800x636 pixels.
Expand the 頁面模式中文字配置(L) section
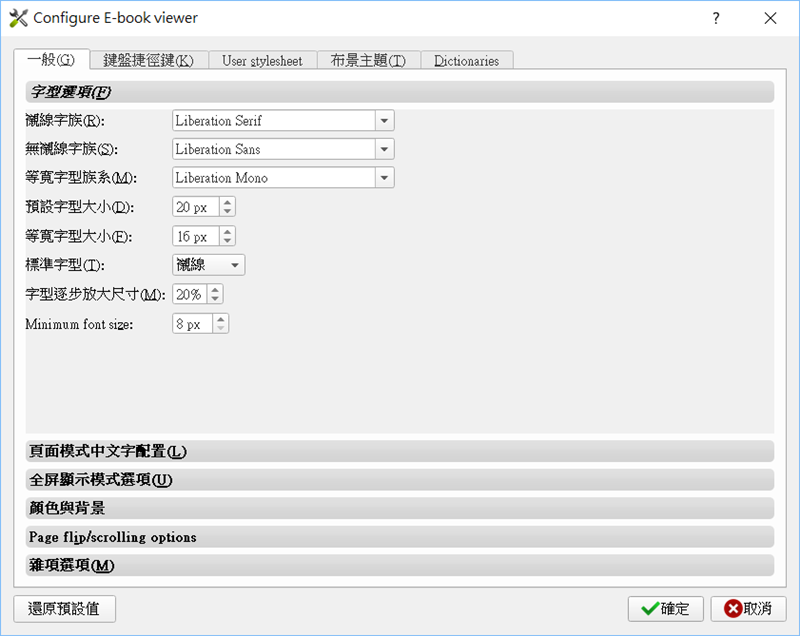click(x=399, y=451)
